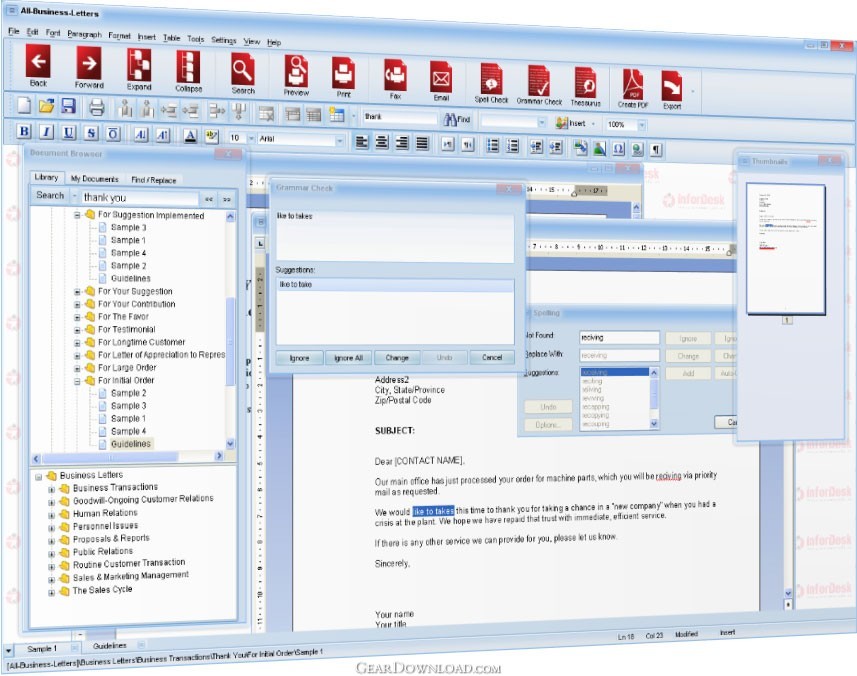The width and height of the screenshot is (857, 676).
Task: Click Ignore All in Grammar Check
Action: click(x=348, y=358)
